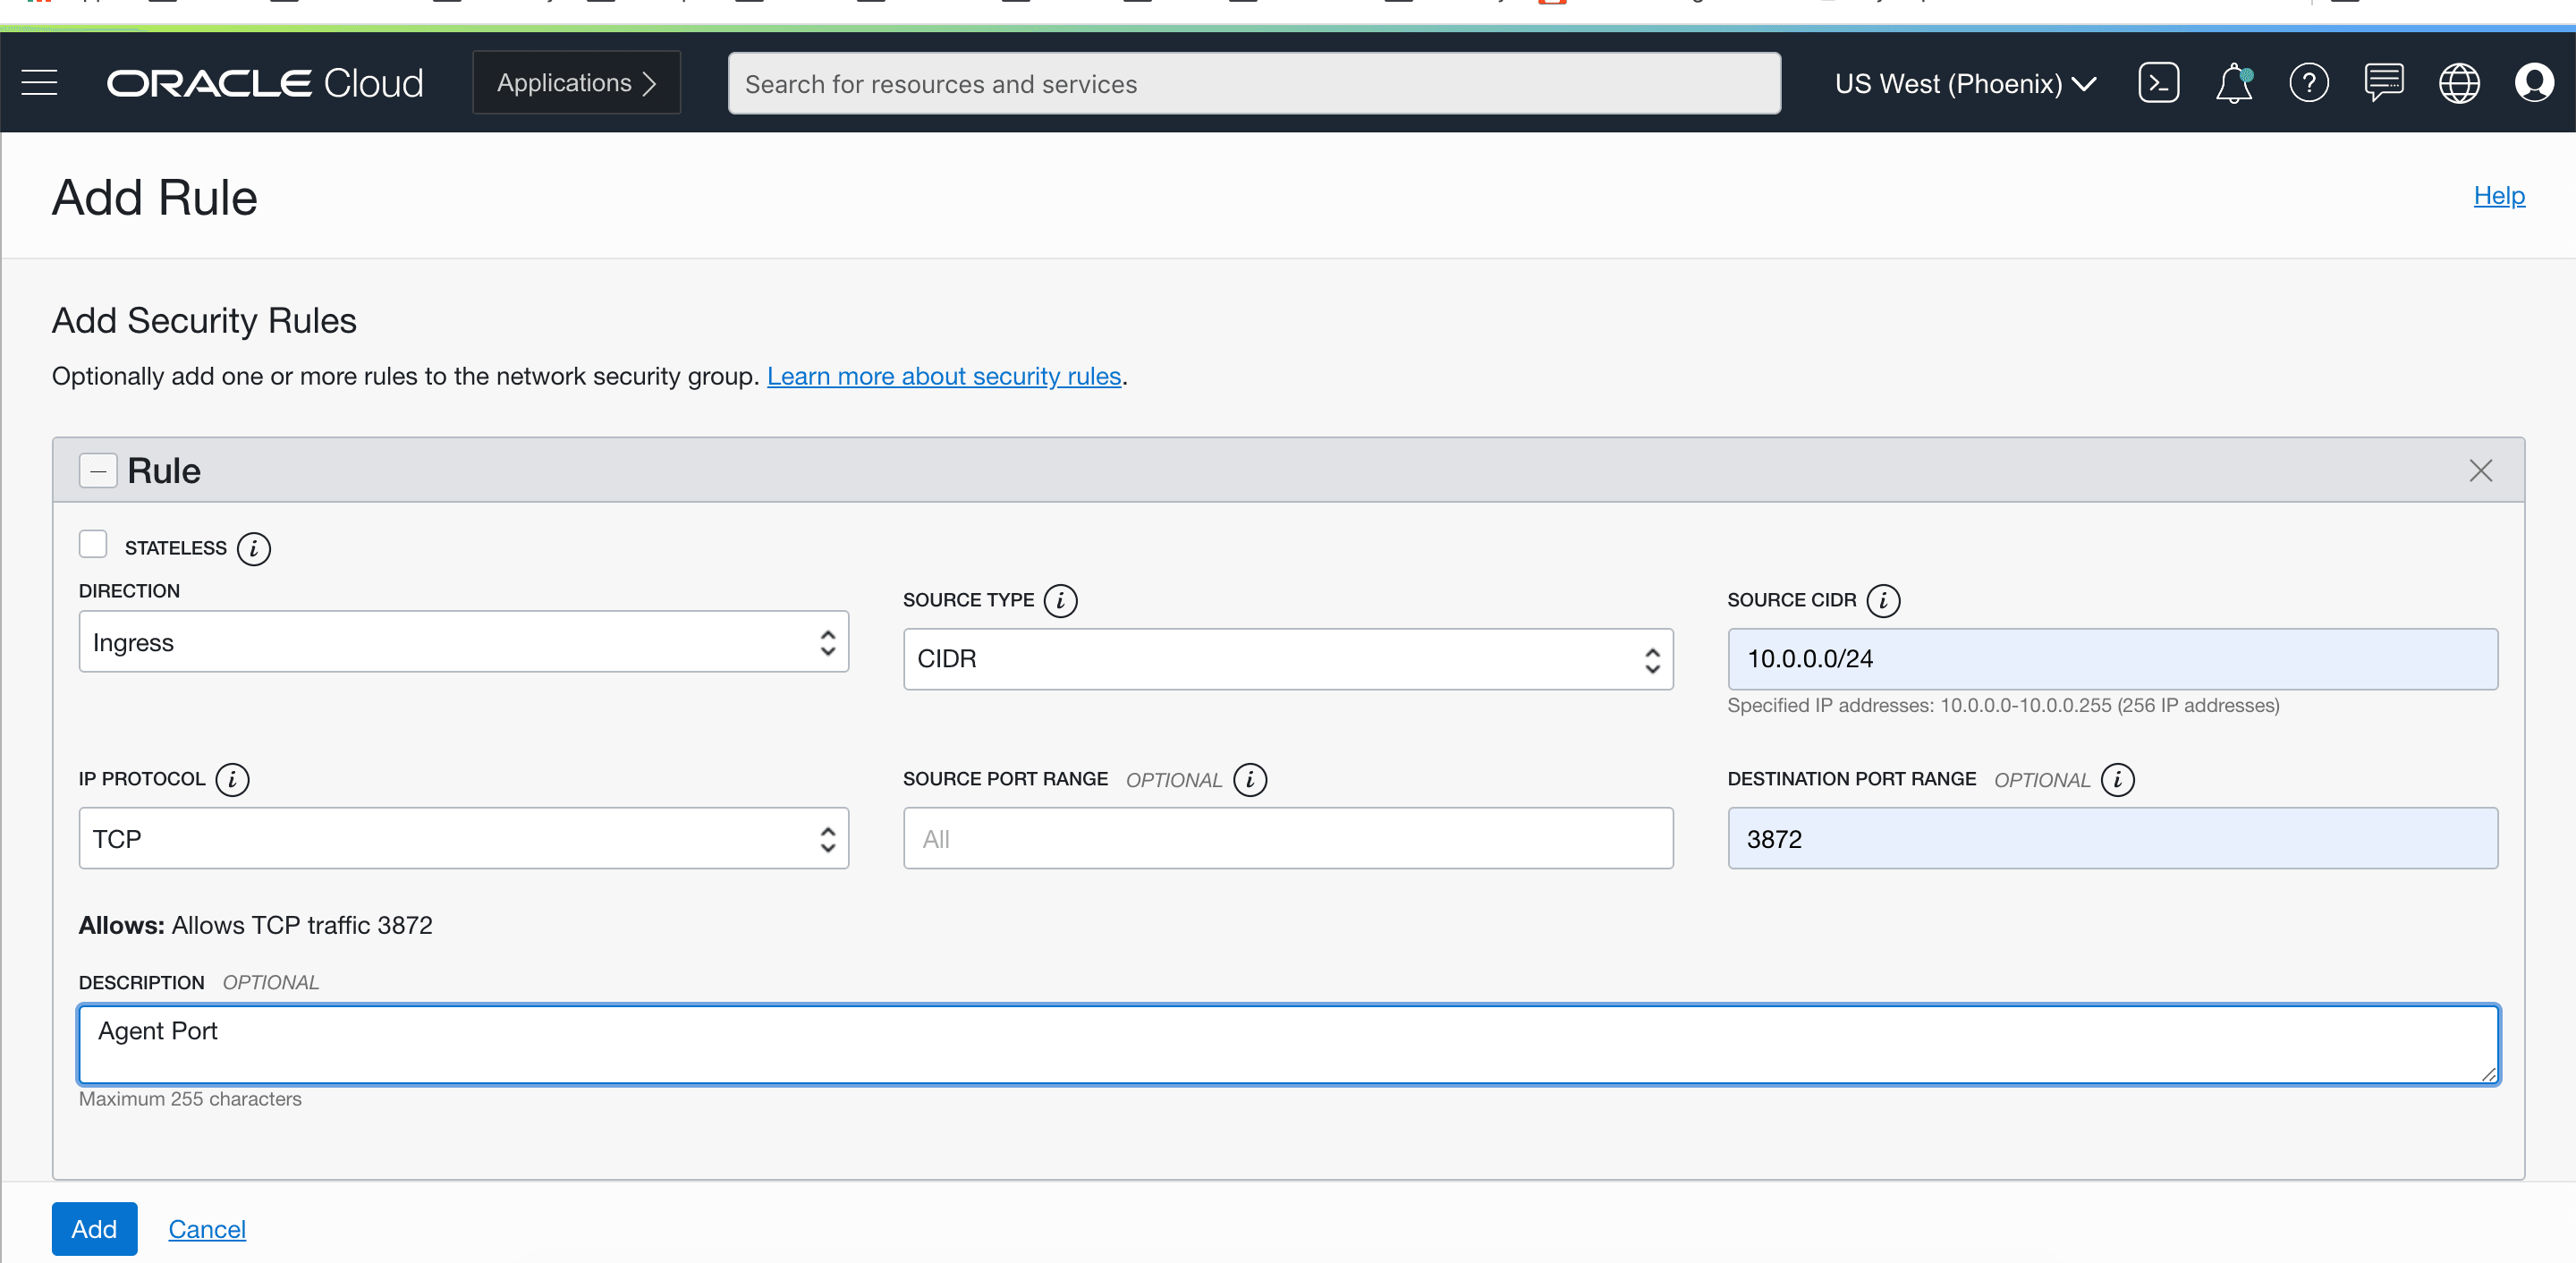Show IP Protocol info tooltip
This screenshot has height=1263, width=2576.
point(232,779)
